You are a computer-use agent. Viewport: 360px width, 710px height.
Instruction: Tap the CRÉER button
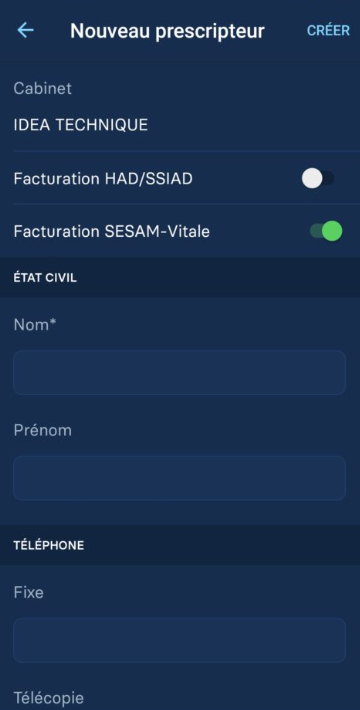(328, 30)
